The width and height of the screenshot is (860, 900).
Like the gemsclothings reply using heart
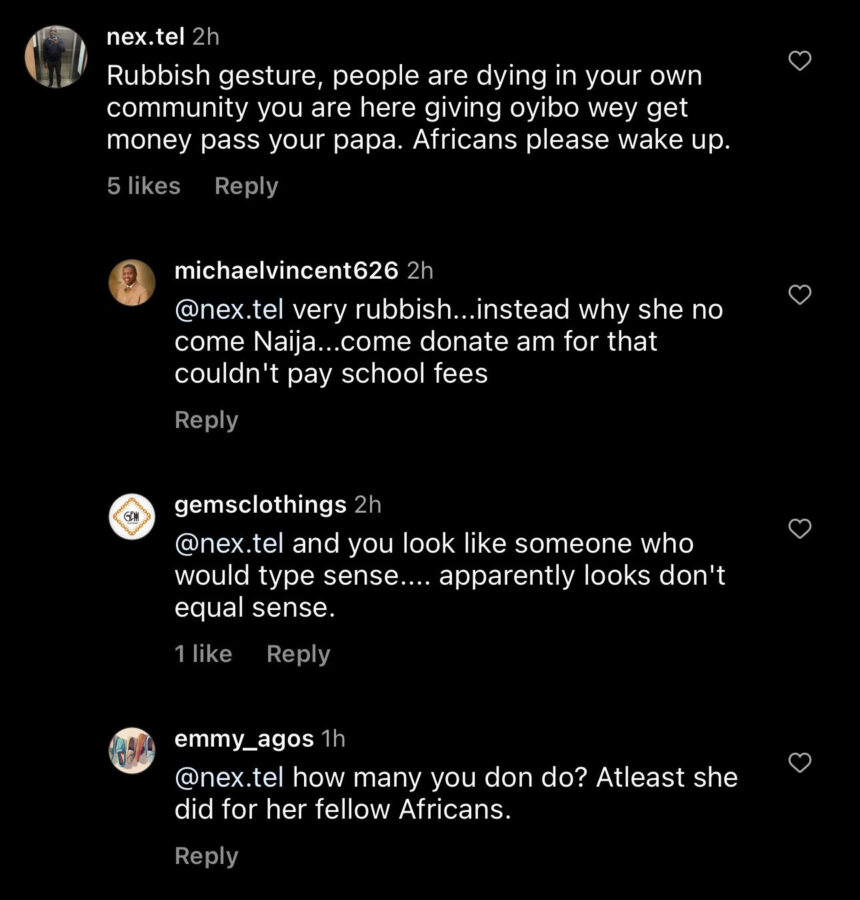800,529
